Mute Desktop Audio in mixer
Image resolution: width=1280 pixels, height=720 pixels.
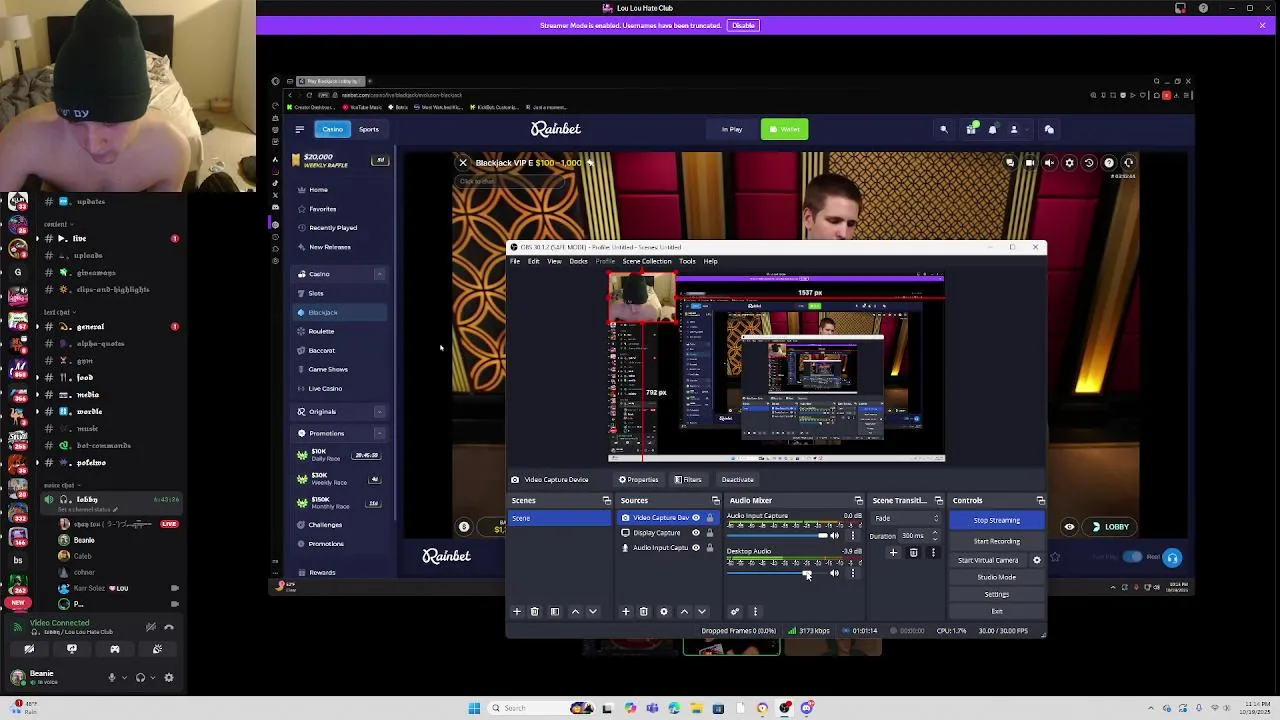pos(835,573)
